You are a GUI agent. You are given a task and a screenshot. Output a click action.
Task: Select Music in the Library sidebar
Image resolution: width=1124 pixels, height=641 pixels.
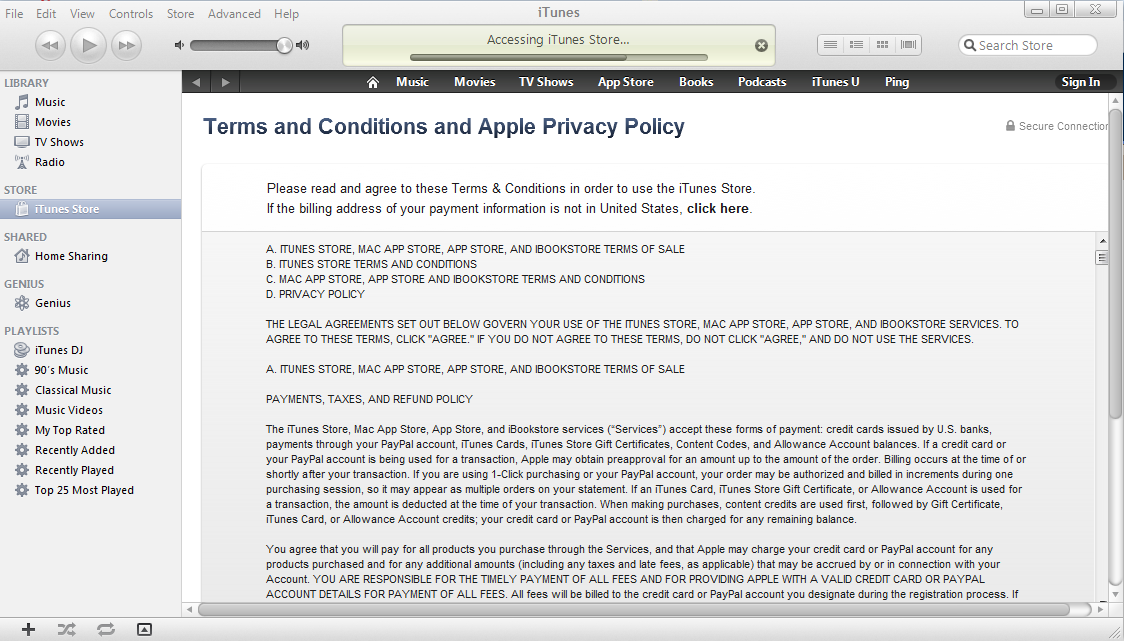point(90,102)
